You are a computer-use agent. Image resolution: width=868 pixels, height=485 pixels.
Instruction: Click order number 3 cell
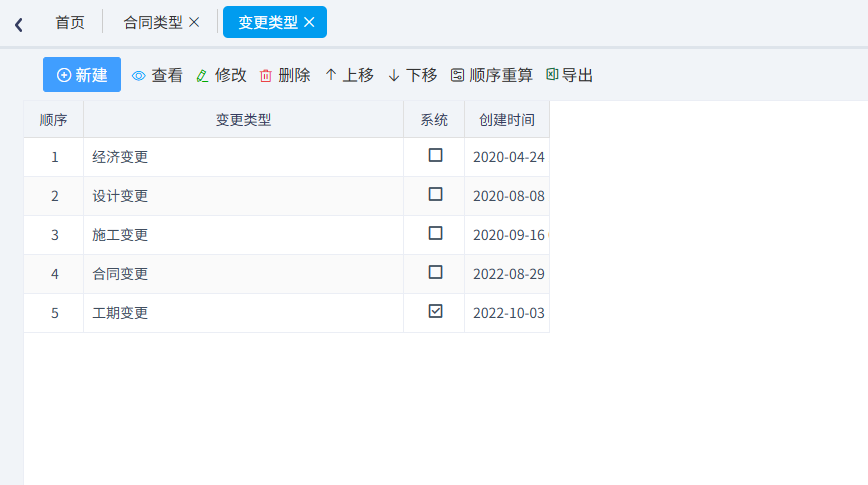(x=54, y=235)
